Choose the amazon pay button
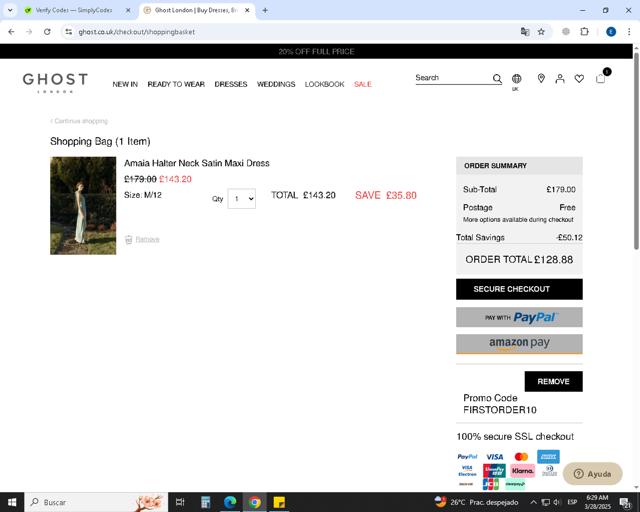This screenshot has height=512, width=640. pos(519,344)
